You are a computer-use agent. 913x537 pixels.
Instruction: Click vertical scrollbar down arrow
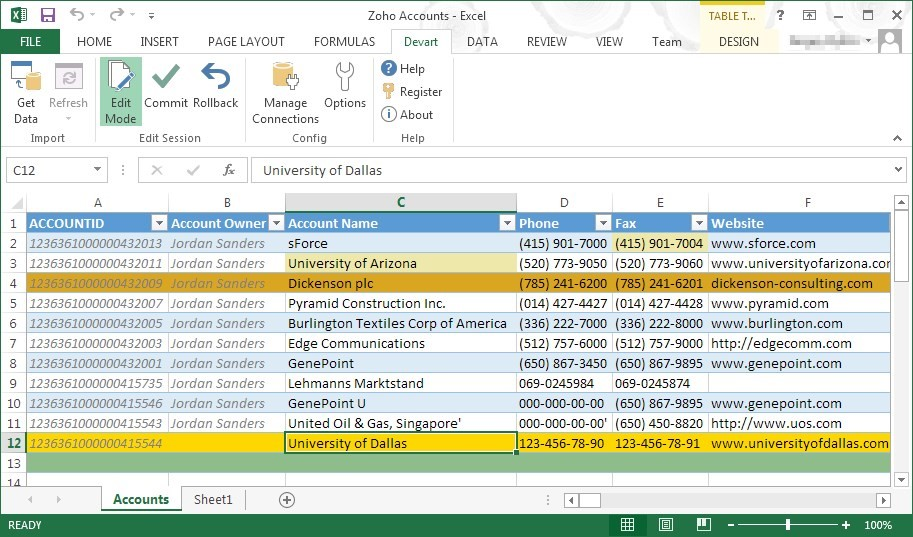901,480
